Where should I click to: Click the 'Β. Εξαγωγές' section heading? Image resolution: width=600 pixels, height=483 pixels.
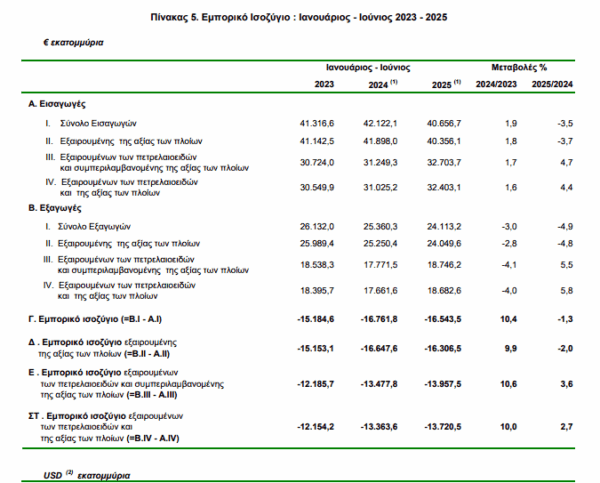pos(60,210)
